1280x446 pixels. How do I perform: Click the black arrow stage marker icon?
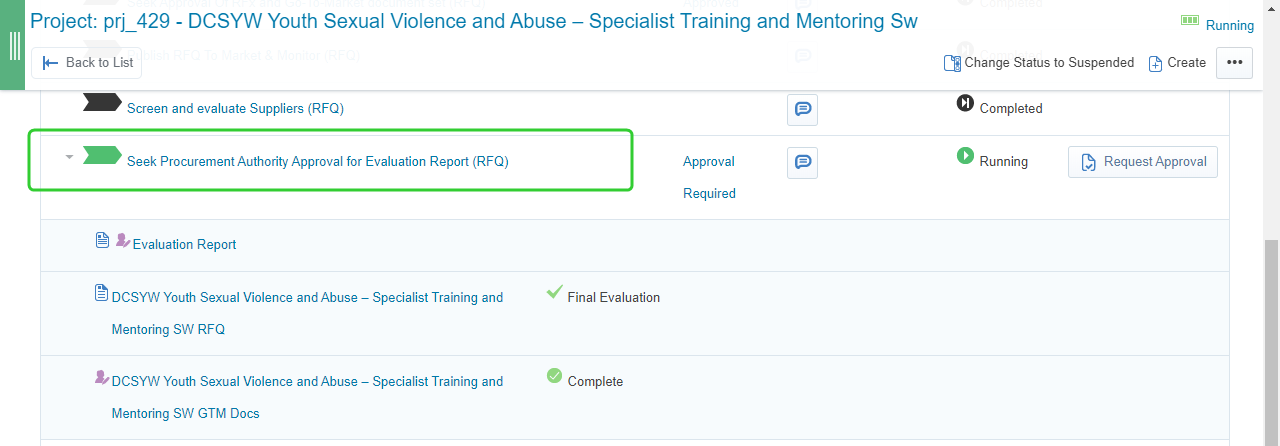(101, 102)
